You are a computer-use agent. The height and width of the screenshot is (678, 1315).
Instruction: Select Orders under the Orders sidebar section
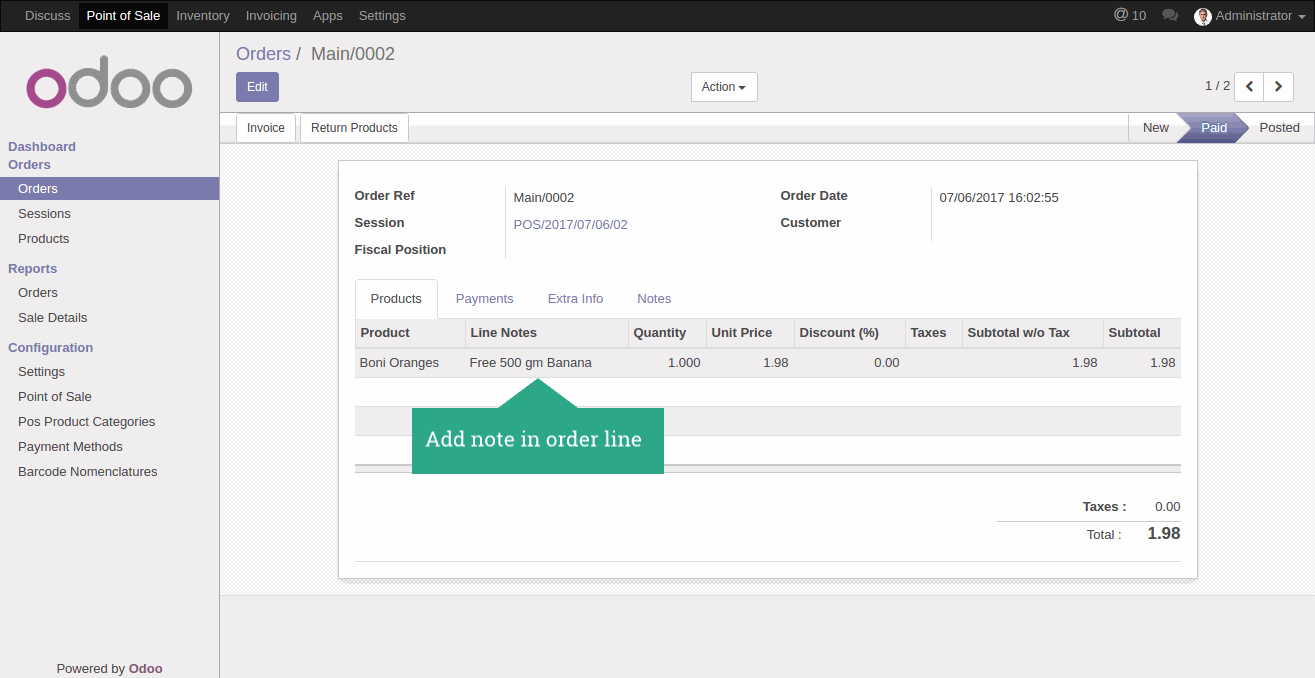(x=110, y=189)
